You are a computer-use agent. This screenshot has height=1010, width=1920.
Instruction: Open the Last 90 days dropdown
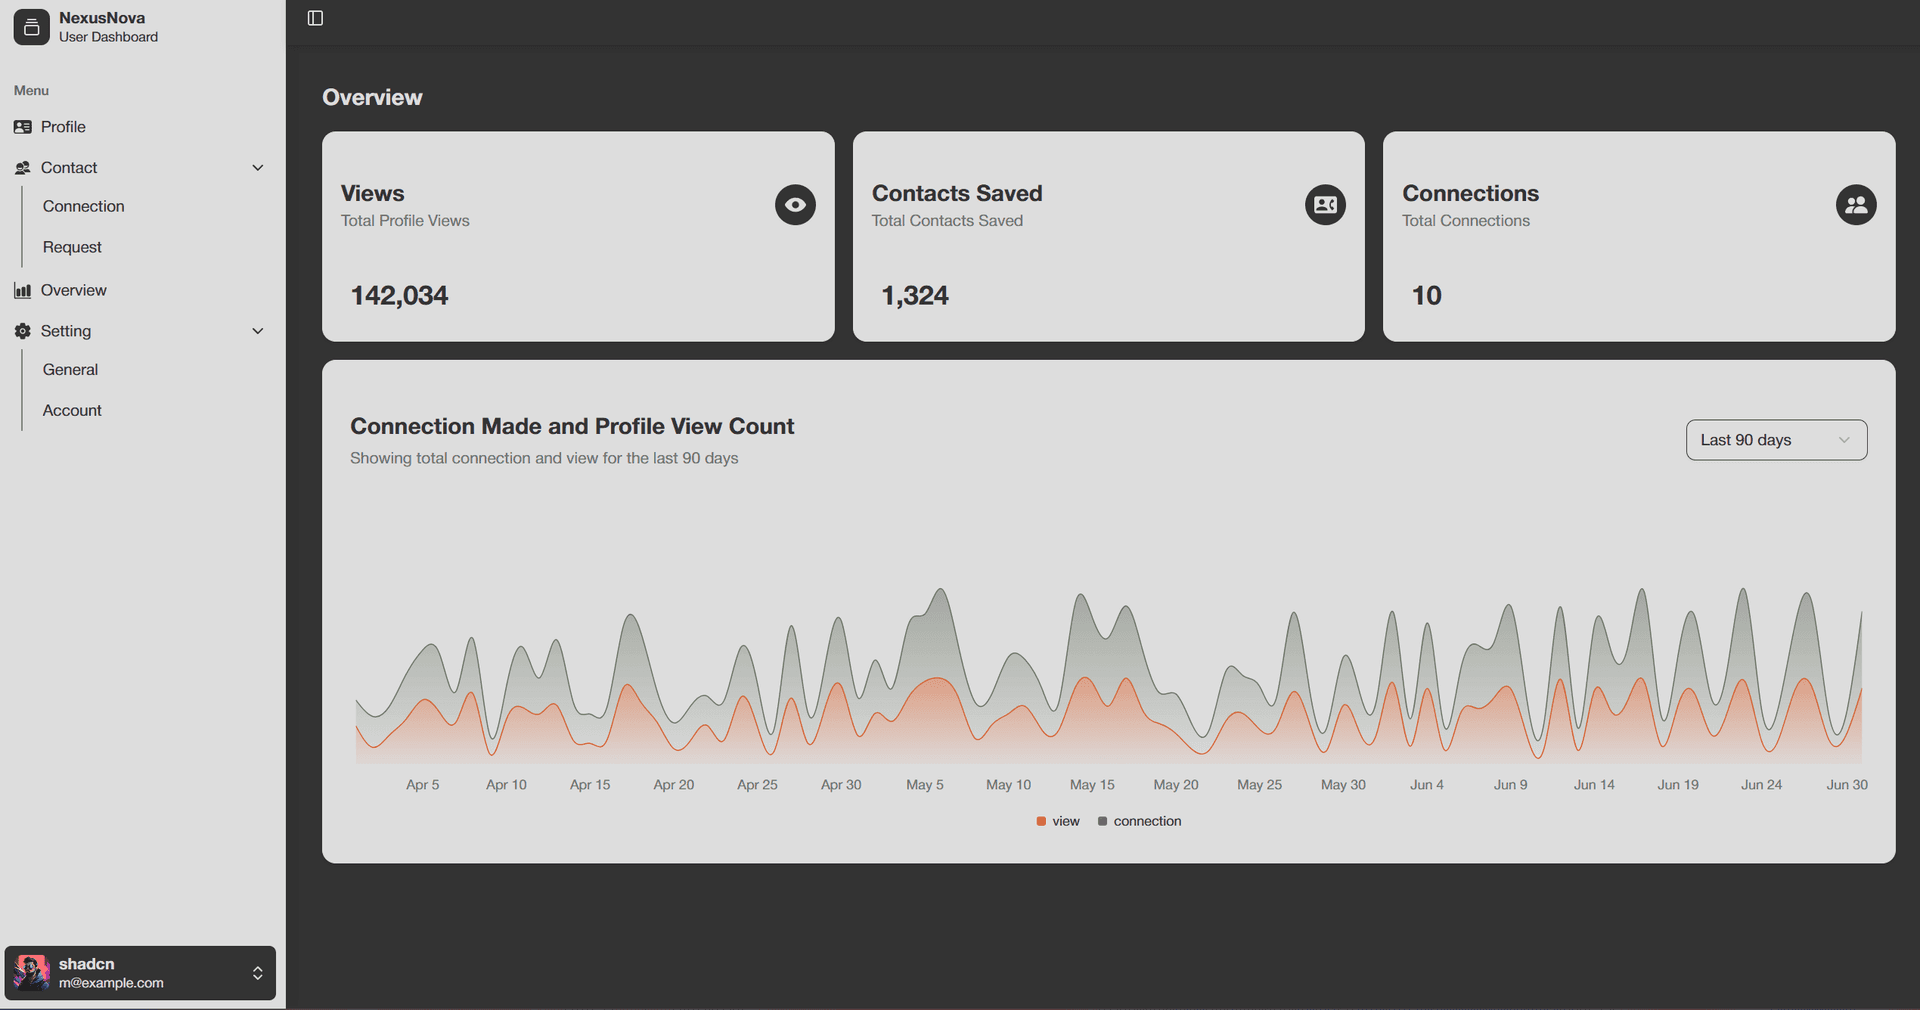pos(1776,440)
